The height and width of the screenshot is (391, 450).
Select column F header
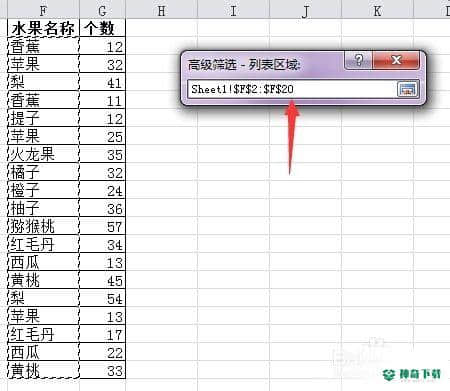tap(43, 10)
